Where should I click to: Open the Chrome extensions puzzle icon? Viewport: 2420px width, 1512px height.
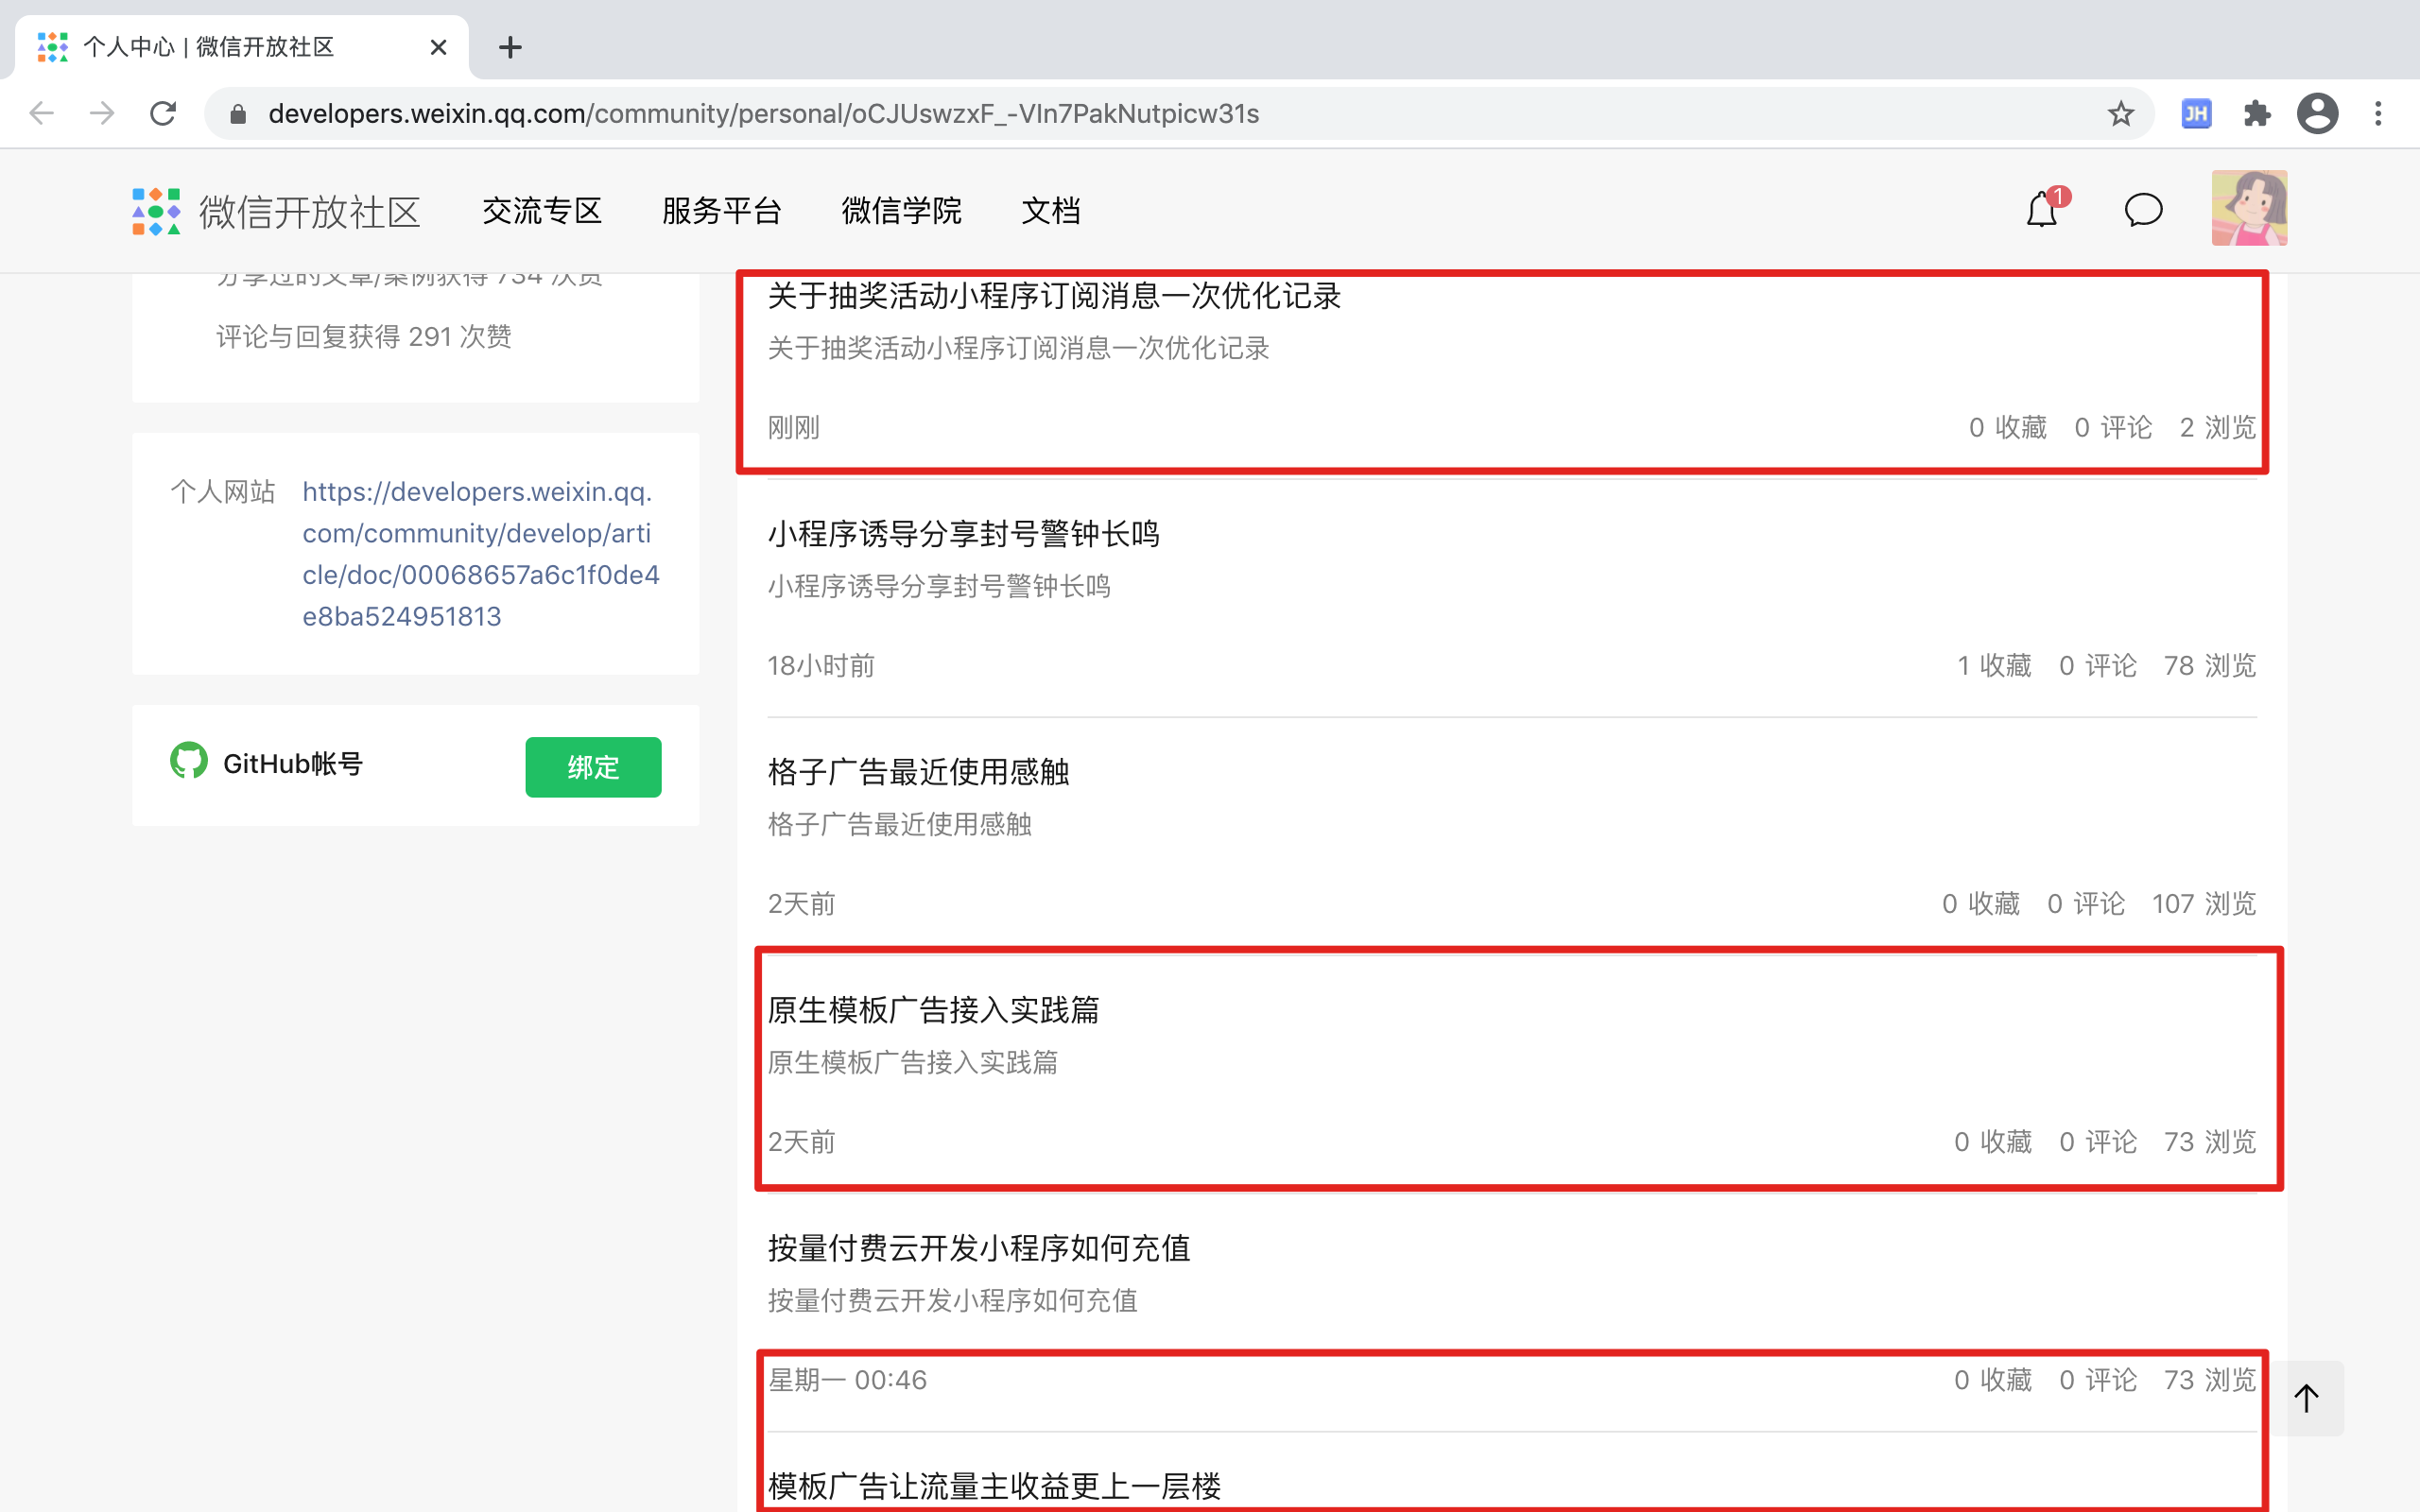pyautogui.click(x=2257, y=114)
